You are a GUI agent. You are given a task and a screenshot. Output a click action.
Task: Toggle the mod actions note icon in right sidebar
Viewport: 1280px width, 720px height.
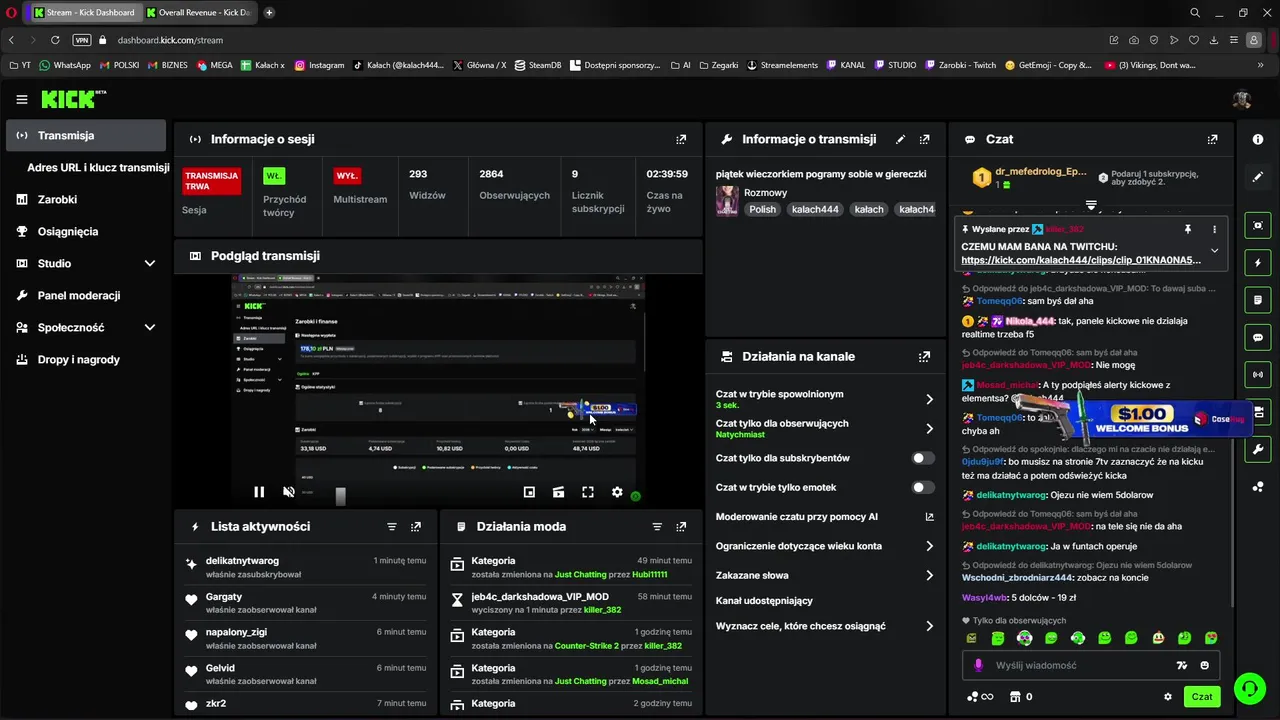tap(1258, 300)
